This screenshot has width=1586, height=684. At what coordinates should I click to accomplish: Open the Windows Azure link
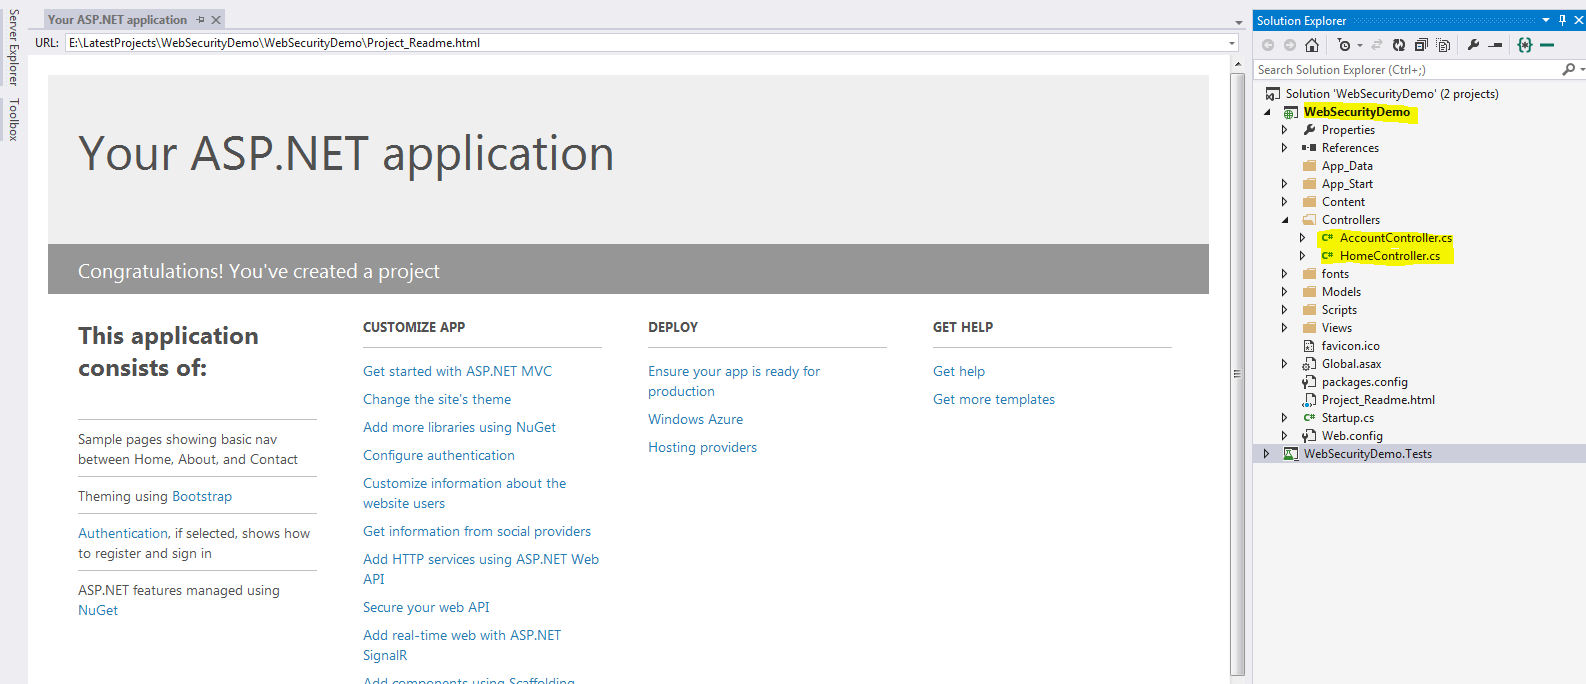click(x=695, y=419)
